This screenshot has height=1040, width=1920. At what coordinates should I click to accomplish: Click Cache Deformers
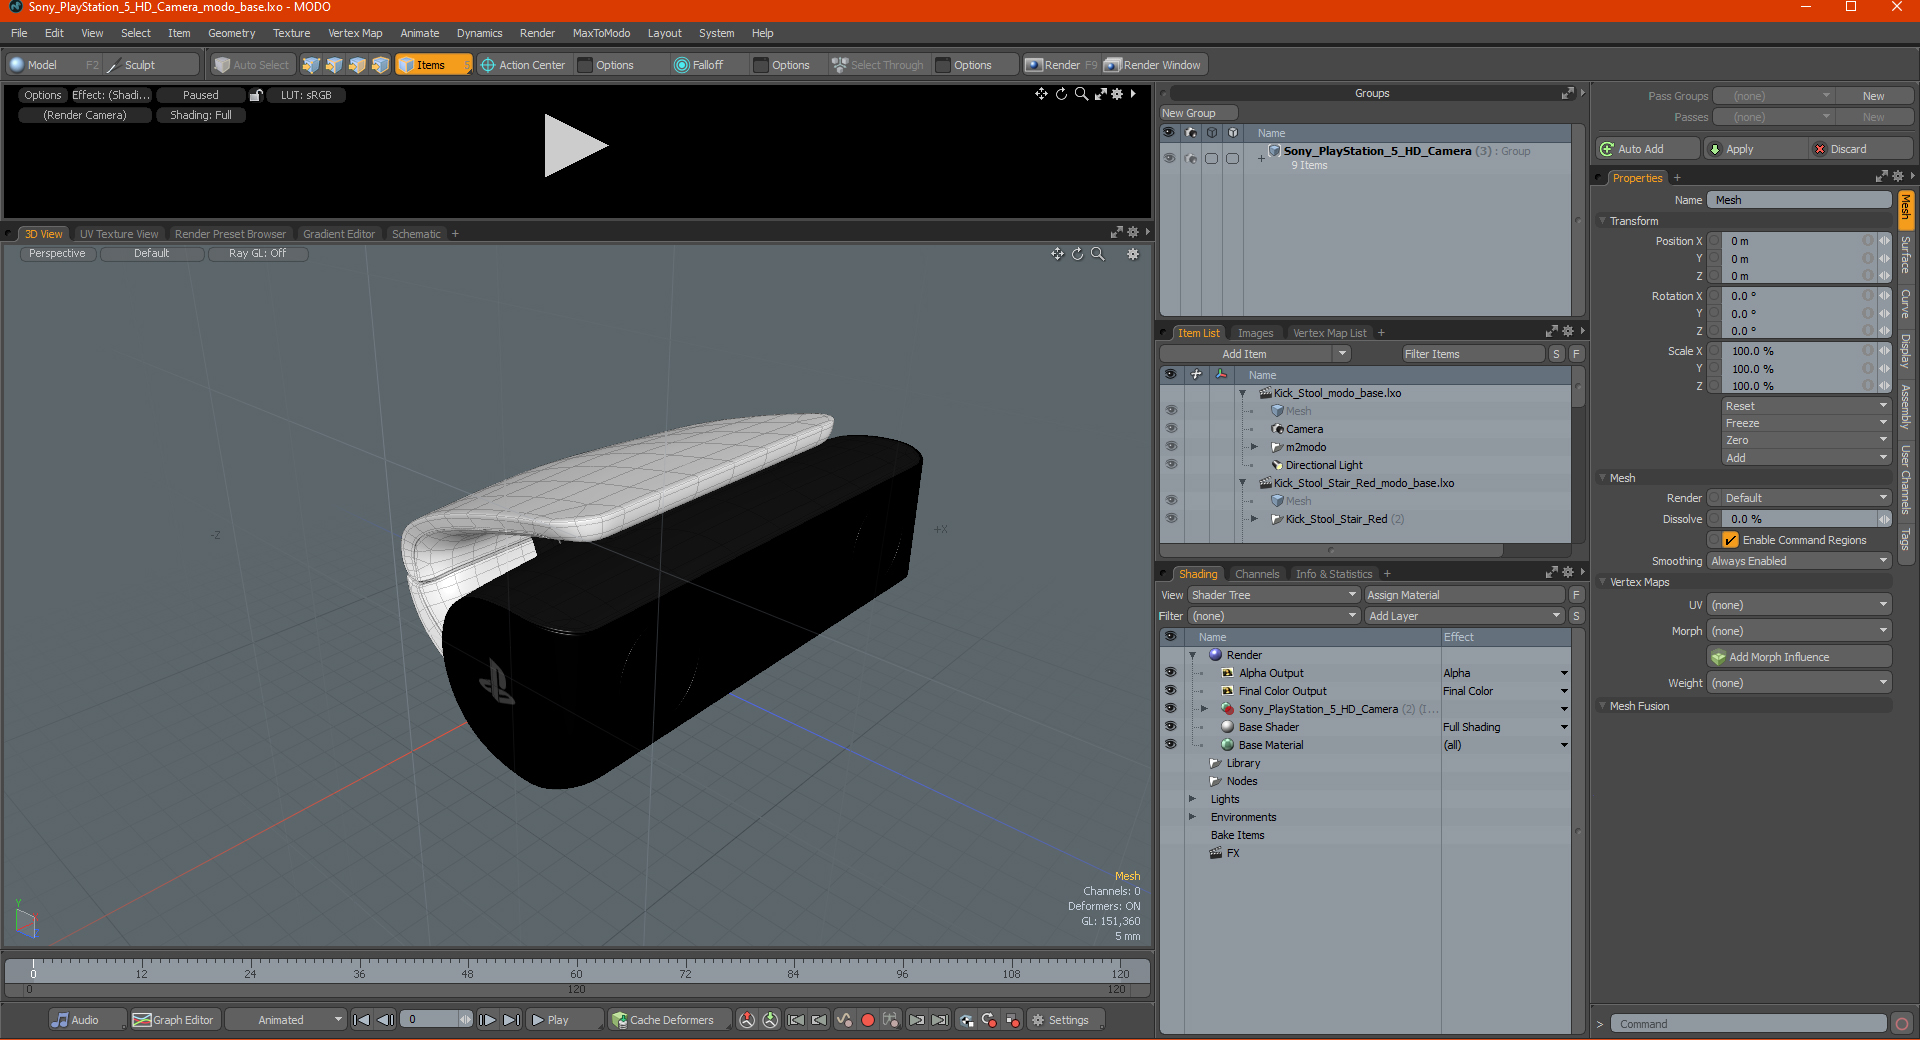670,1020
